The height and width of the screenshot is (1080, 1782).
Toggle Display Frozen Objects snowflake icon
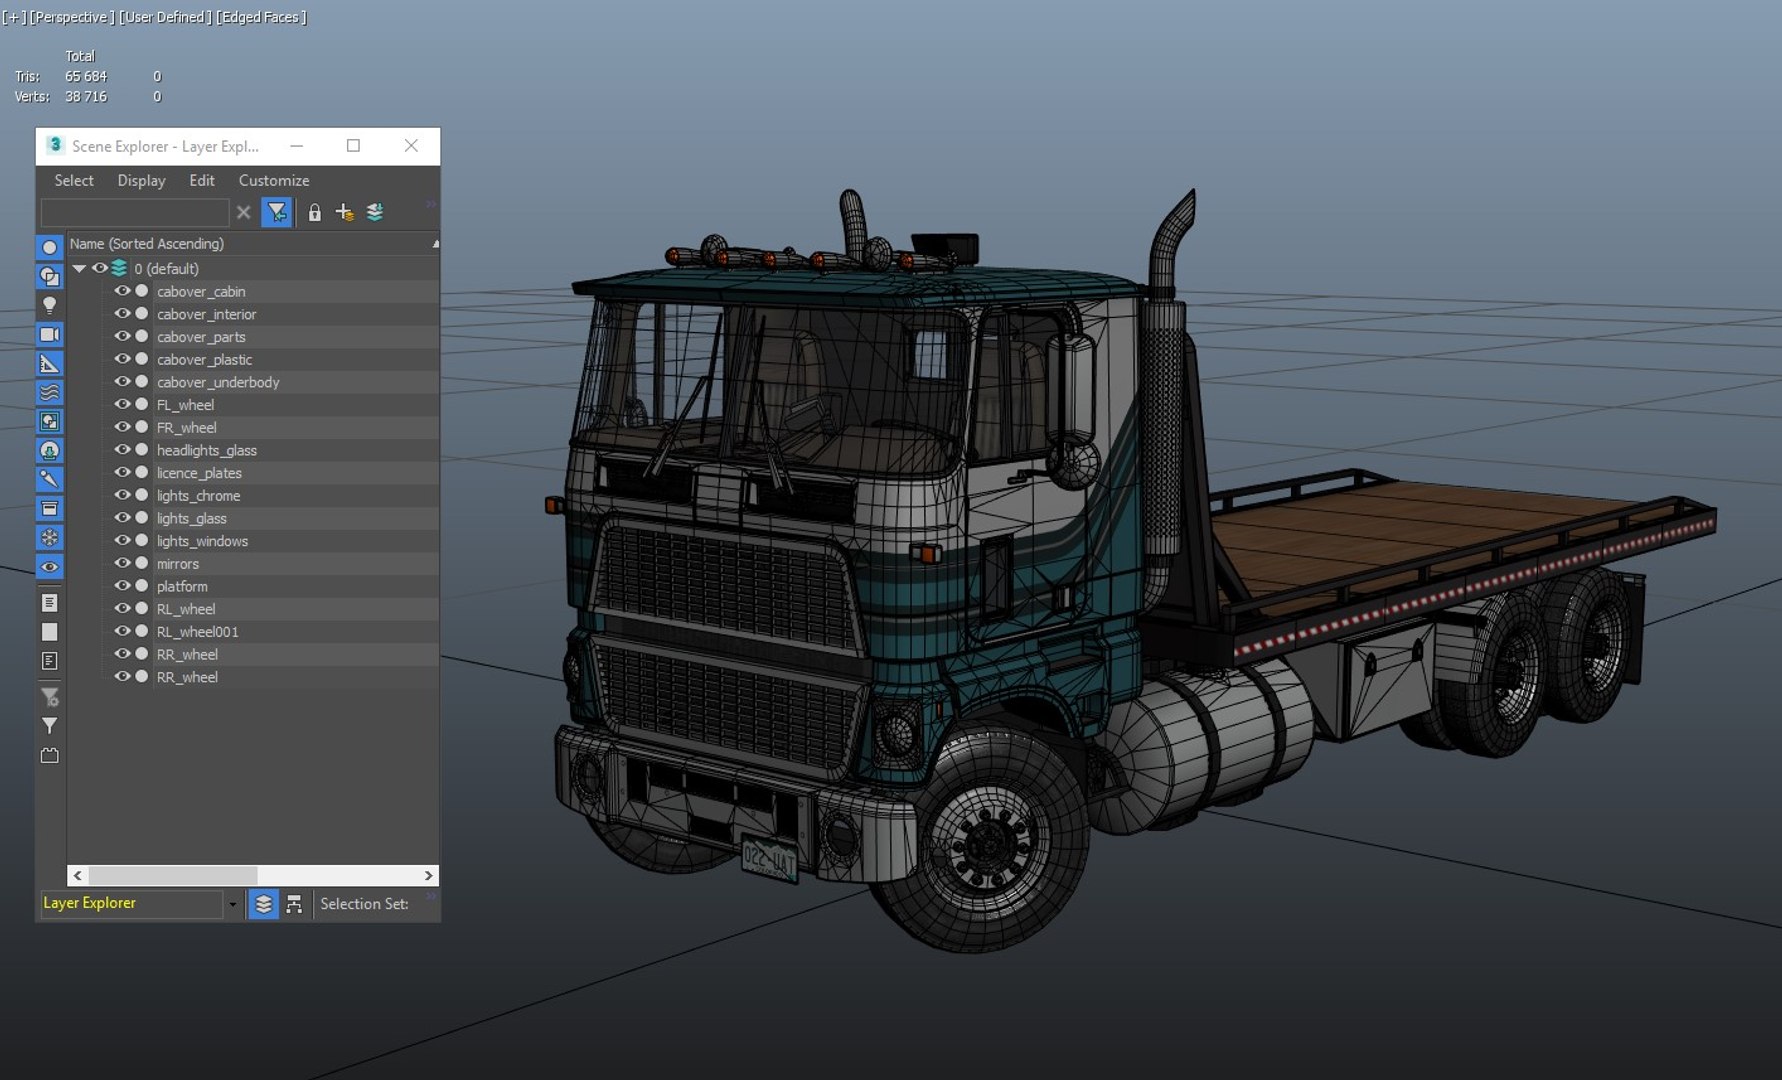49,538
